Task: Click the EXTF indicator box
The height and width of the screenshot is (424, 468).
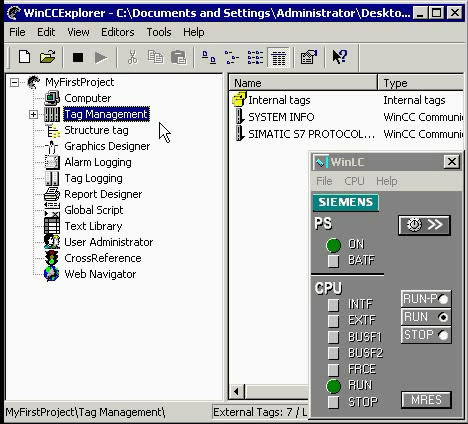Action: click(333, 321)
